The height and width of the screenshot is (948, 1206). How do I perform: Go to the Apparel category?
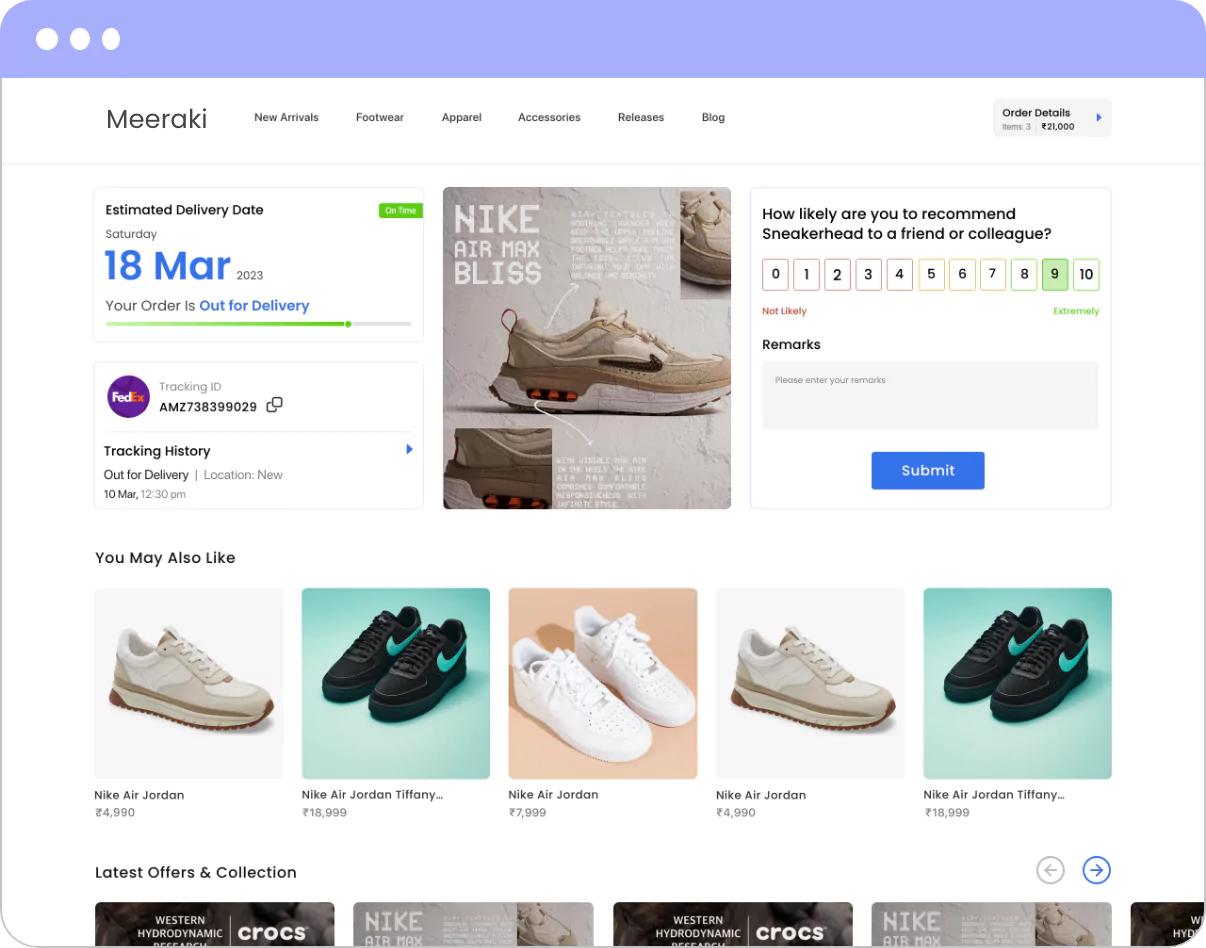click(x=462, y=118)
